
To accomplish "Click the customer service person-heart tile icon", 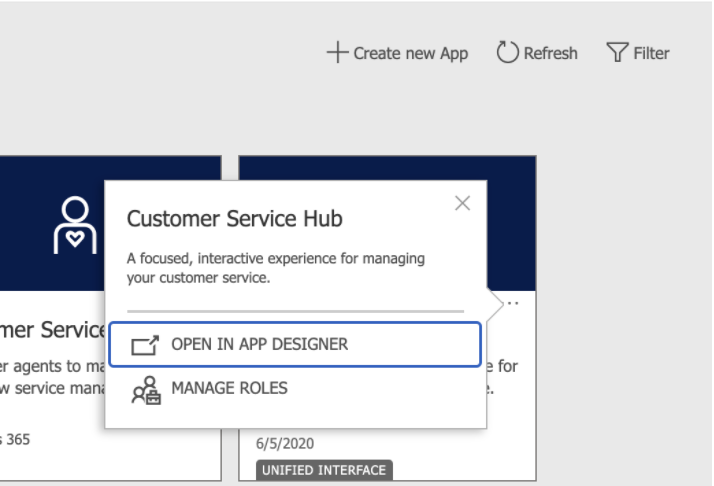I will 75,225.
